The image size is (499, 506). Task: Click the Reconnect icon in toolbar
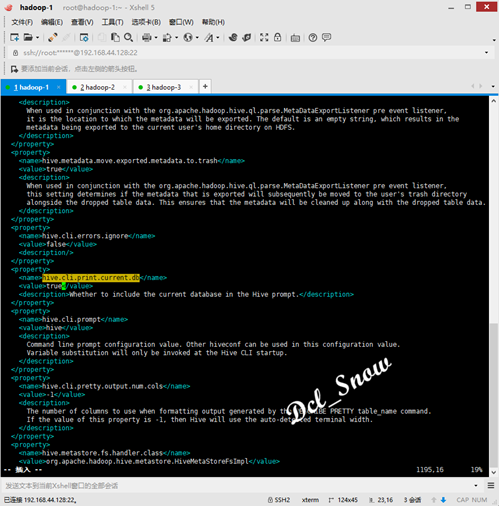(53, 38)
